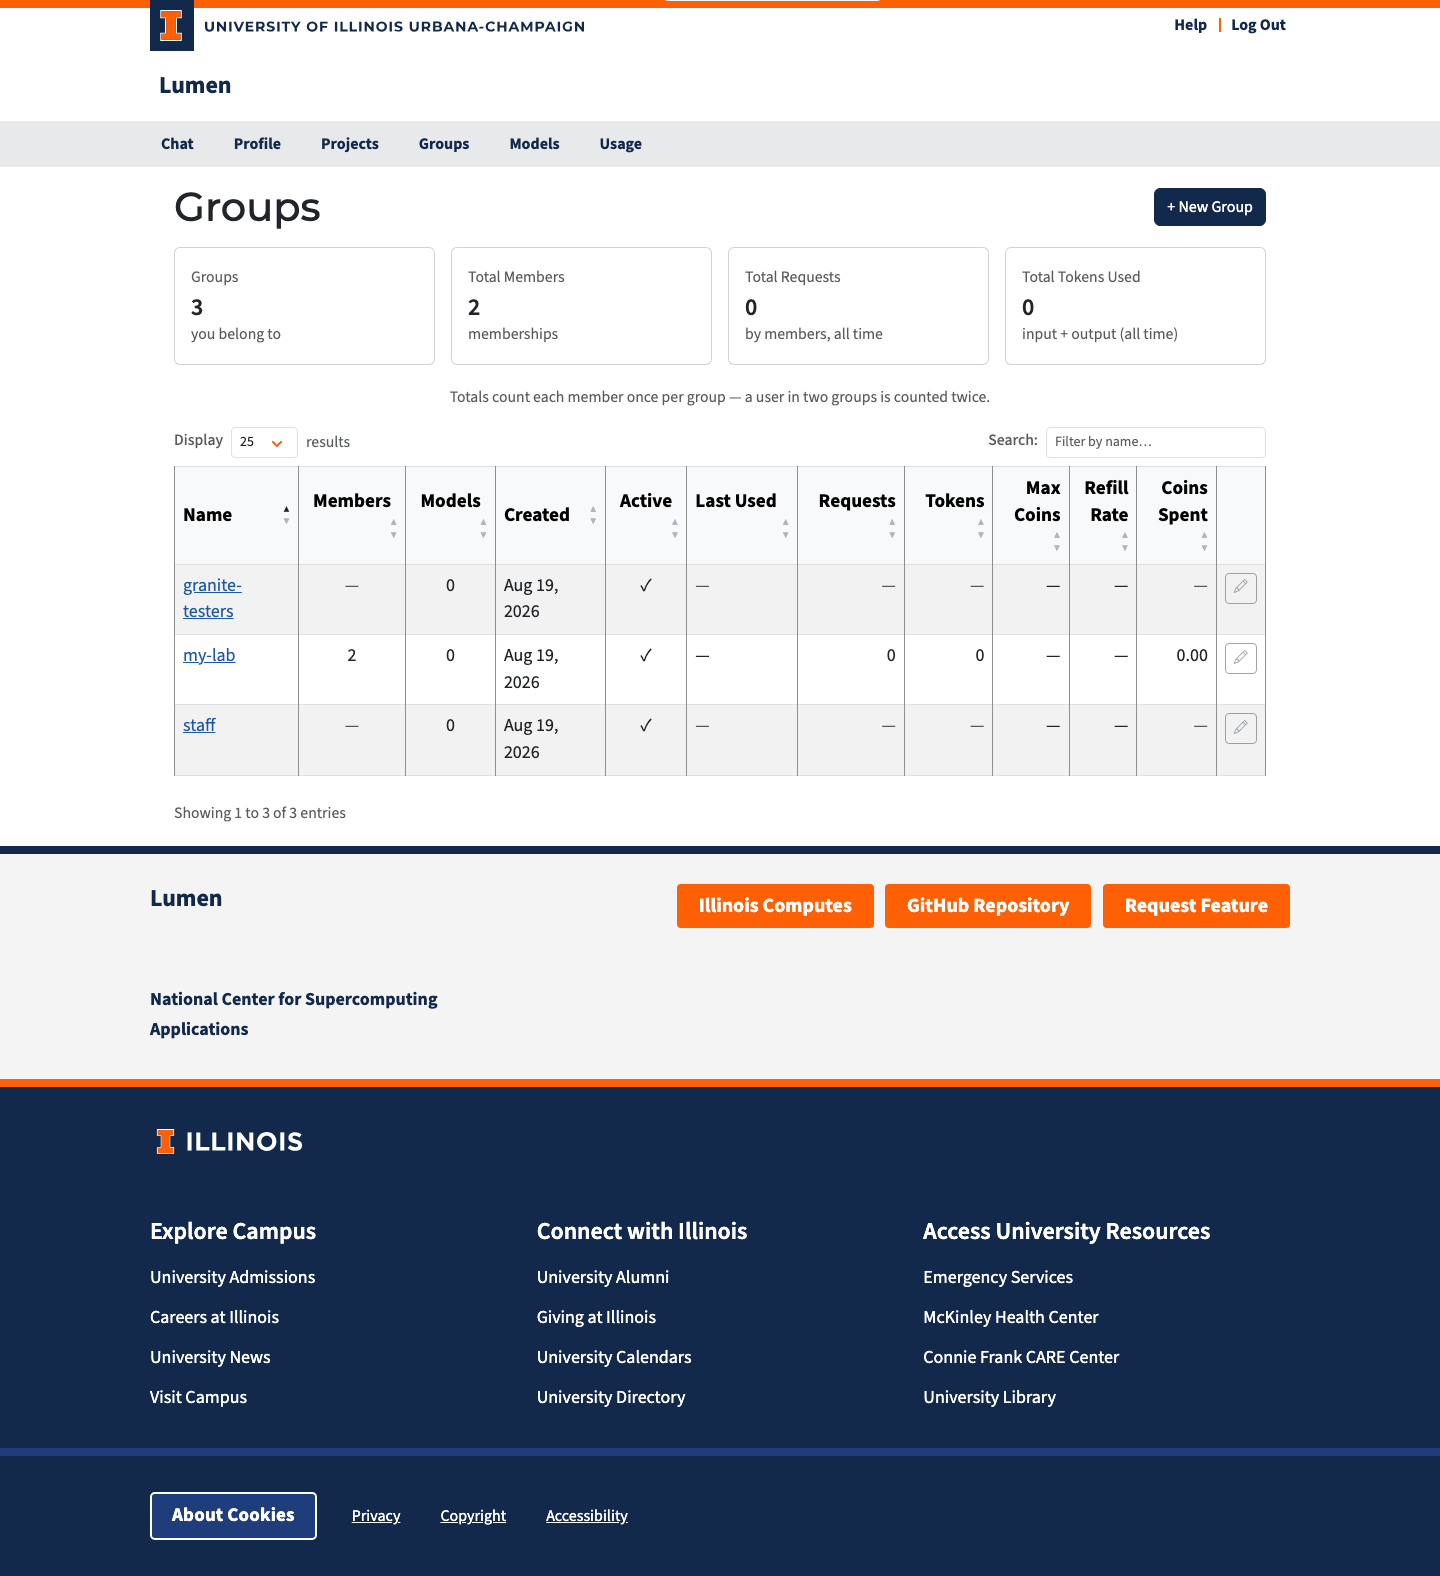The height and width of the screenshot is (1576, 1440).
Task: Open the Accessibility footer link
Action: point(587,1516)
